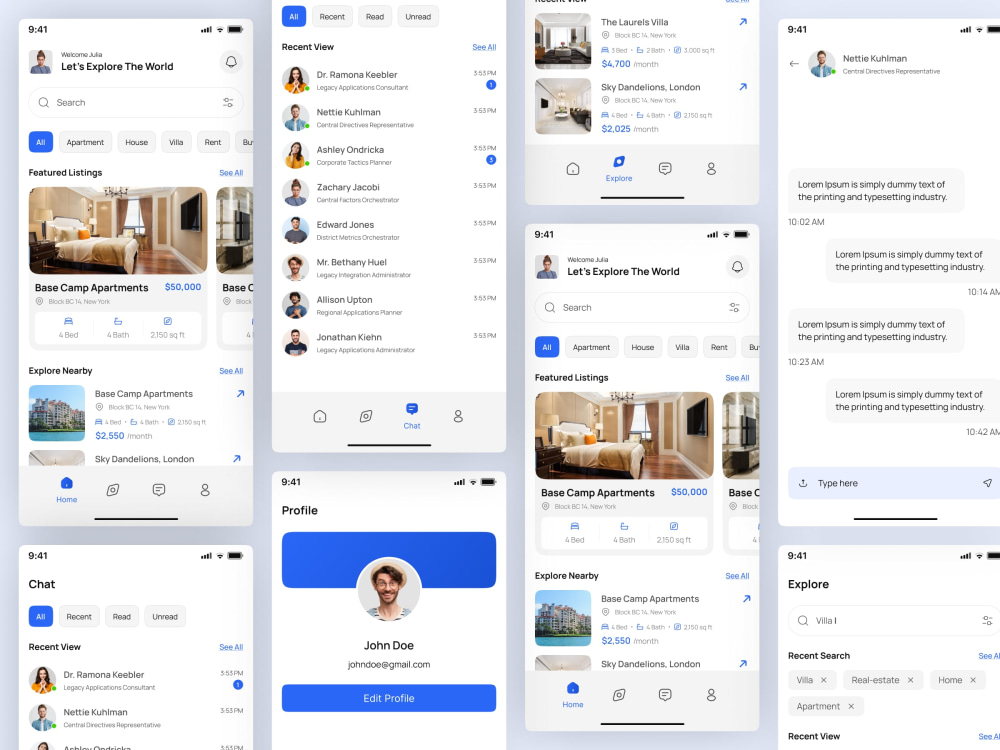Tap chat icon in nav bar with Explore active

pyautogui.click(x=665, y=169)
